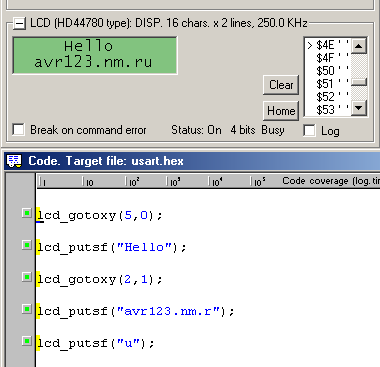This screenshot has width=380, height=367.
Task: Click the Busy status text
Action: point(273,130)
